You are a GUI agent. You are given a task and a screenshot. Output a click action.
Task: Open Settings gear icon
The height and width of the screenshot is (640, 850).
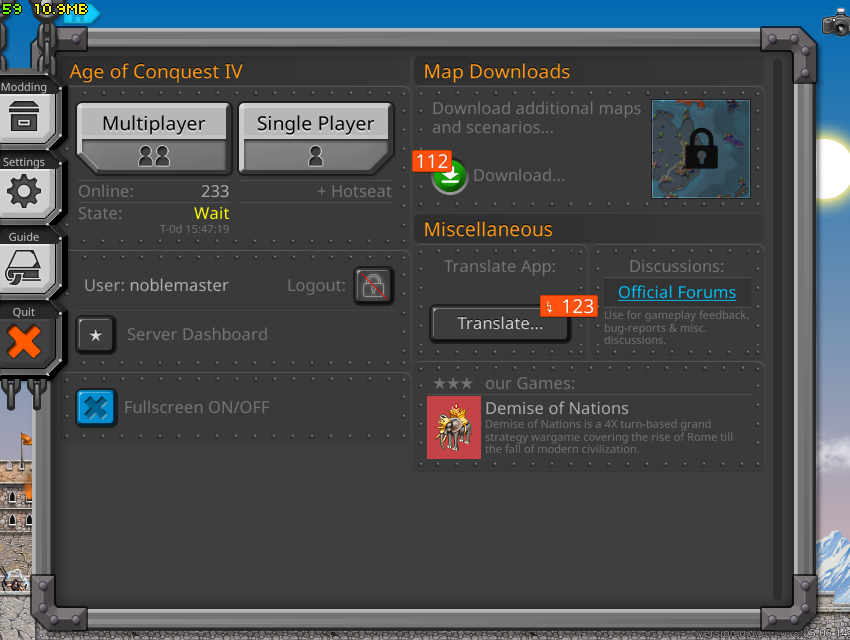24,191
